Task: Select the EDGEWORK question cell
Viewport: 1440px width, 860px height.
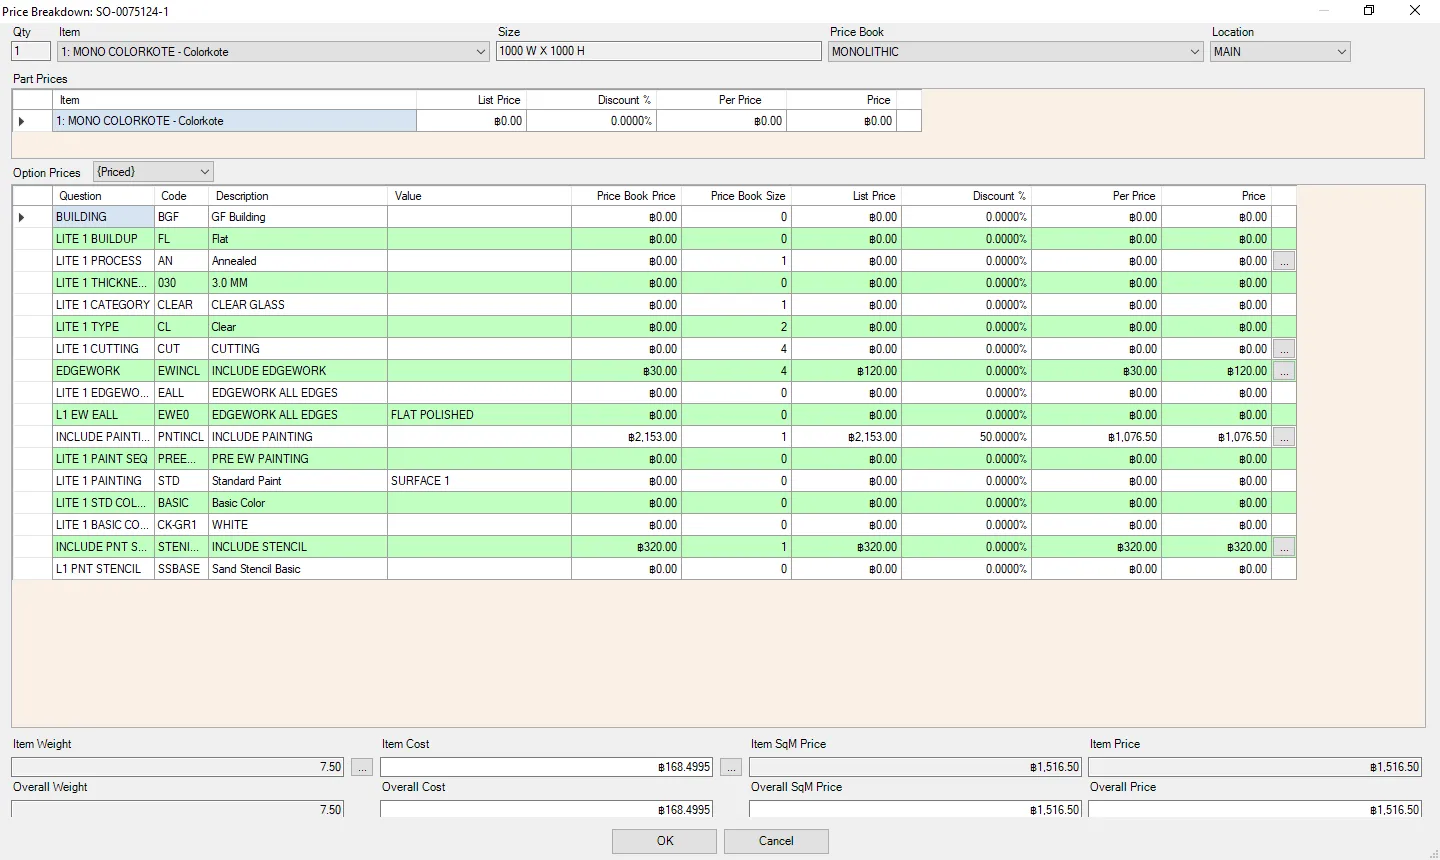Action: (104, 371)
